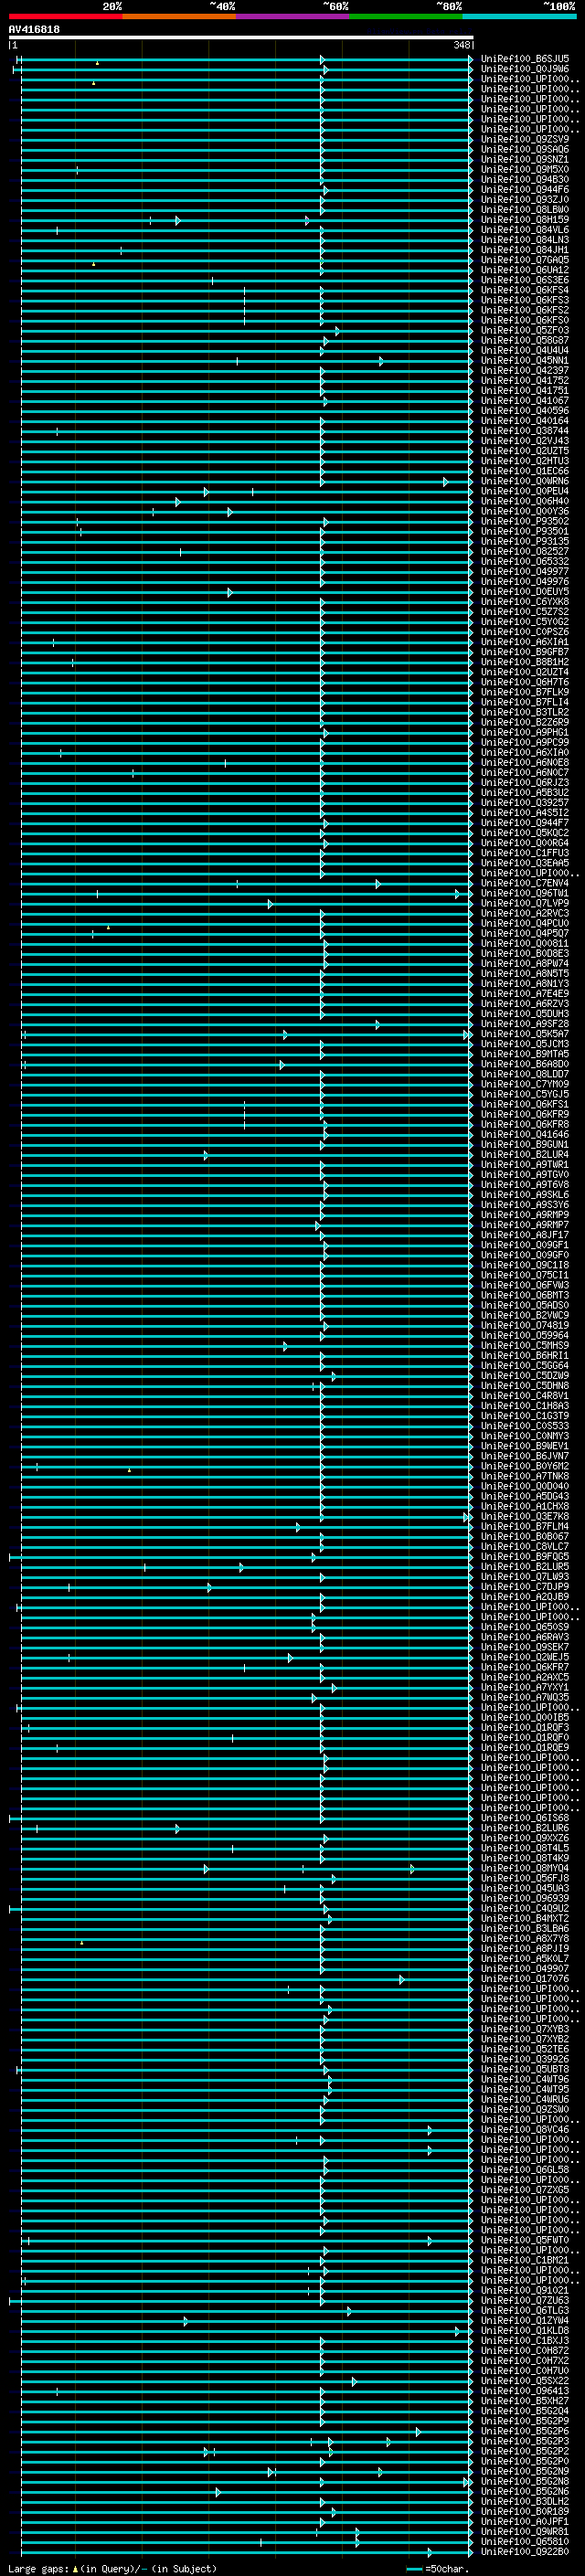Screen dimensions: 585x2576
Task: Click hit label UniRef100_A9SF28
Action: click(525, 1024)
